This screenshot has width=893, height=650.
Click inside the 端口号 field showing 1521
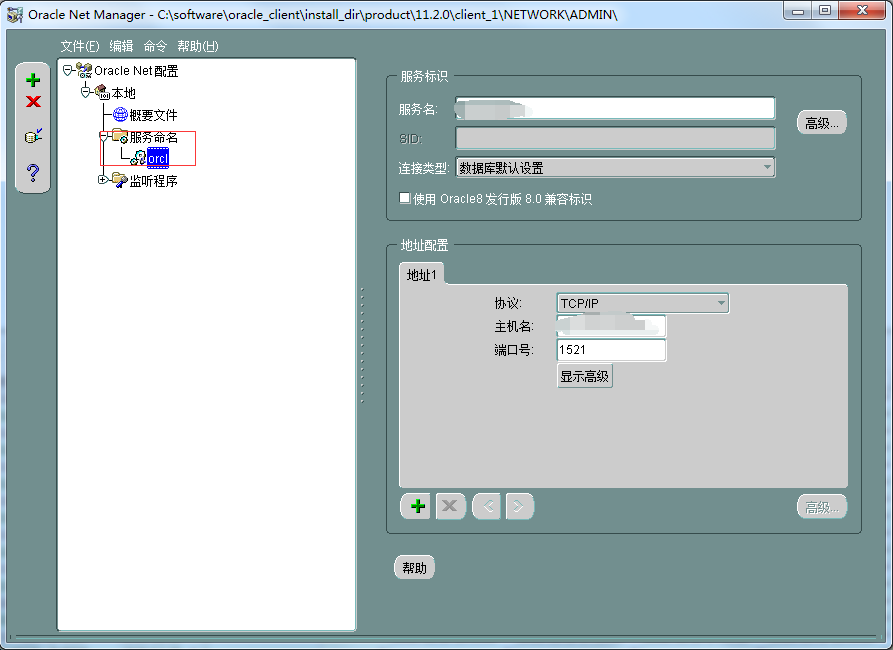click(x=610, y=350)
